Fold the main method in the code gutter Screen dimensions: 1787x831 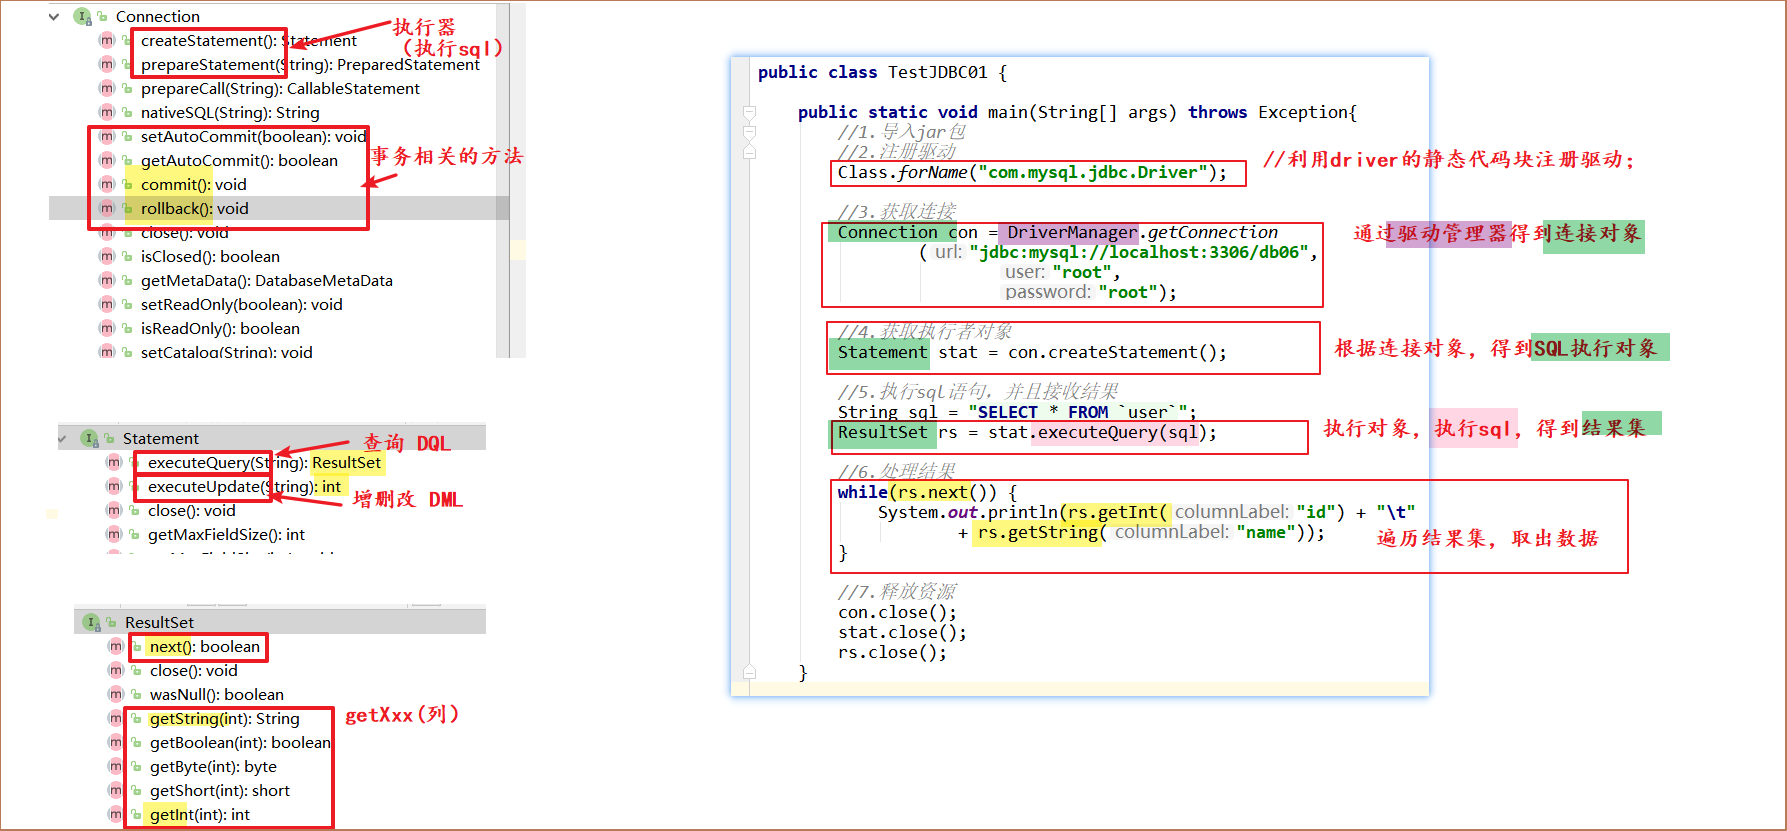point(749,112)
